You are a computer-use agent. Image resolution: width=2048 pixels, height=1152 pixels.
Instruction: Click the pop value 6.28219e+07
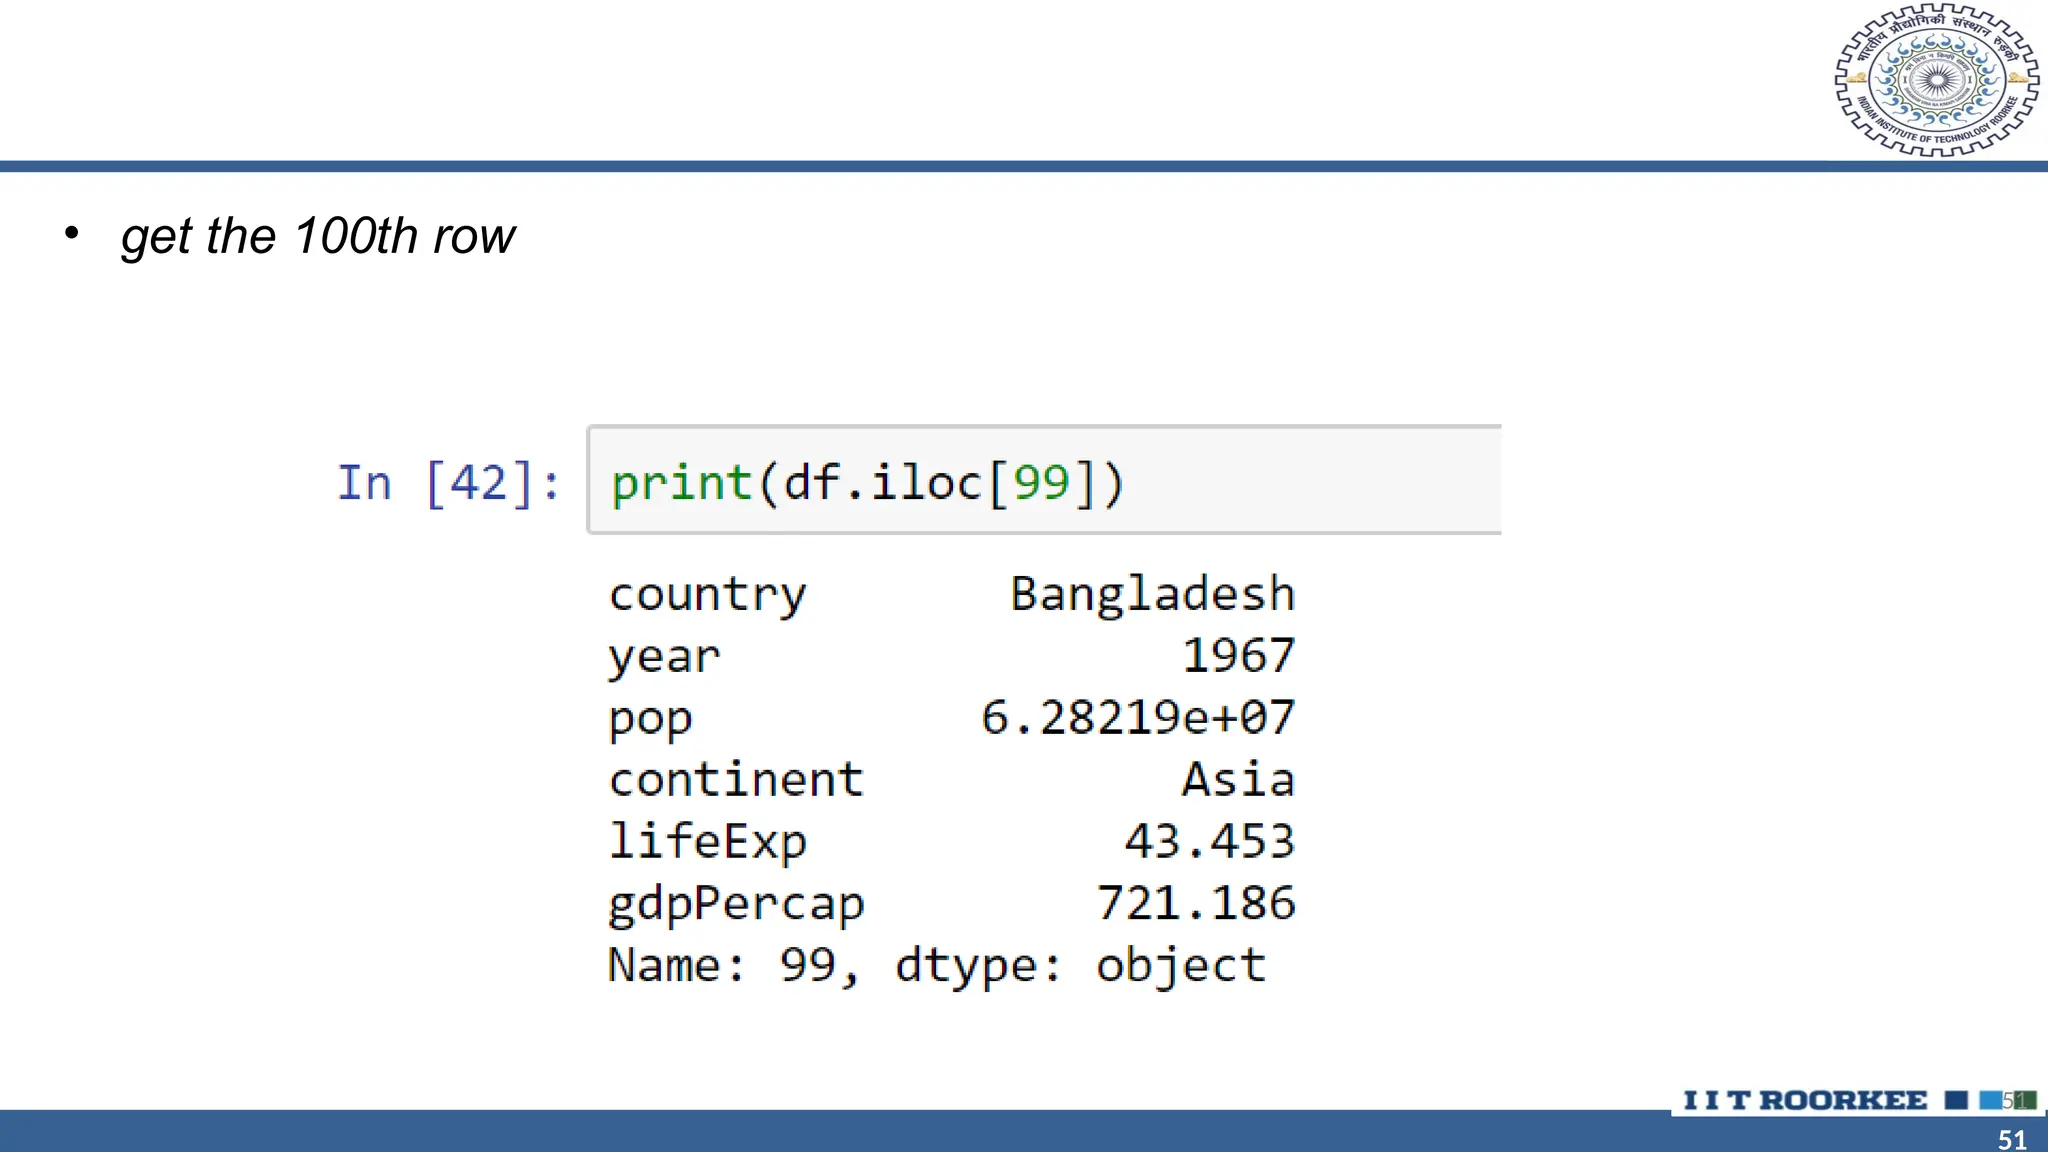click(x=1138, y=718)
